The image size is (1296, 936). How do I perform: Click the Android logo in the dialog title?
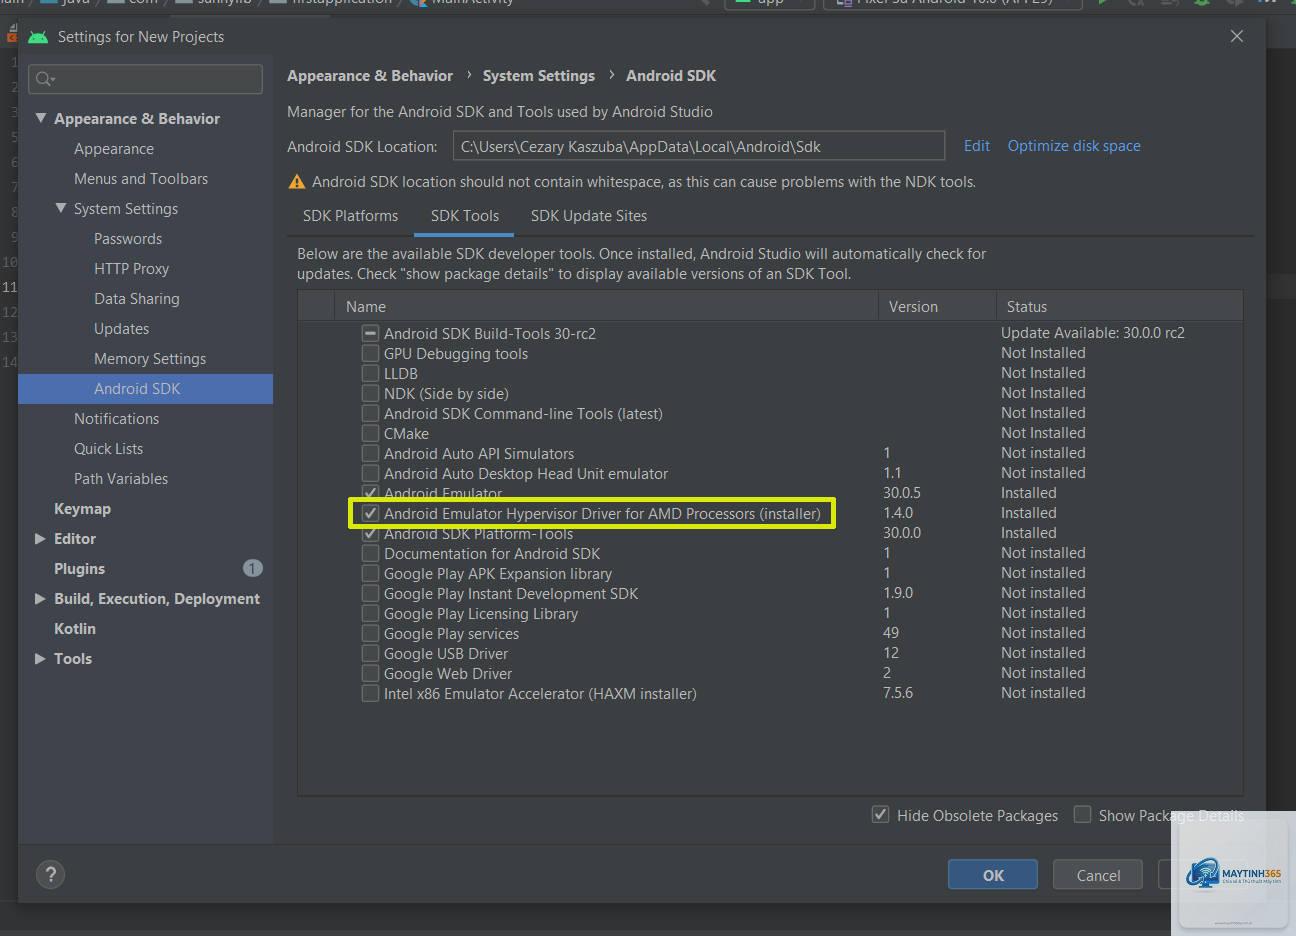38,37
